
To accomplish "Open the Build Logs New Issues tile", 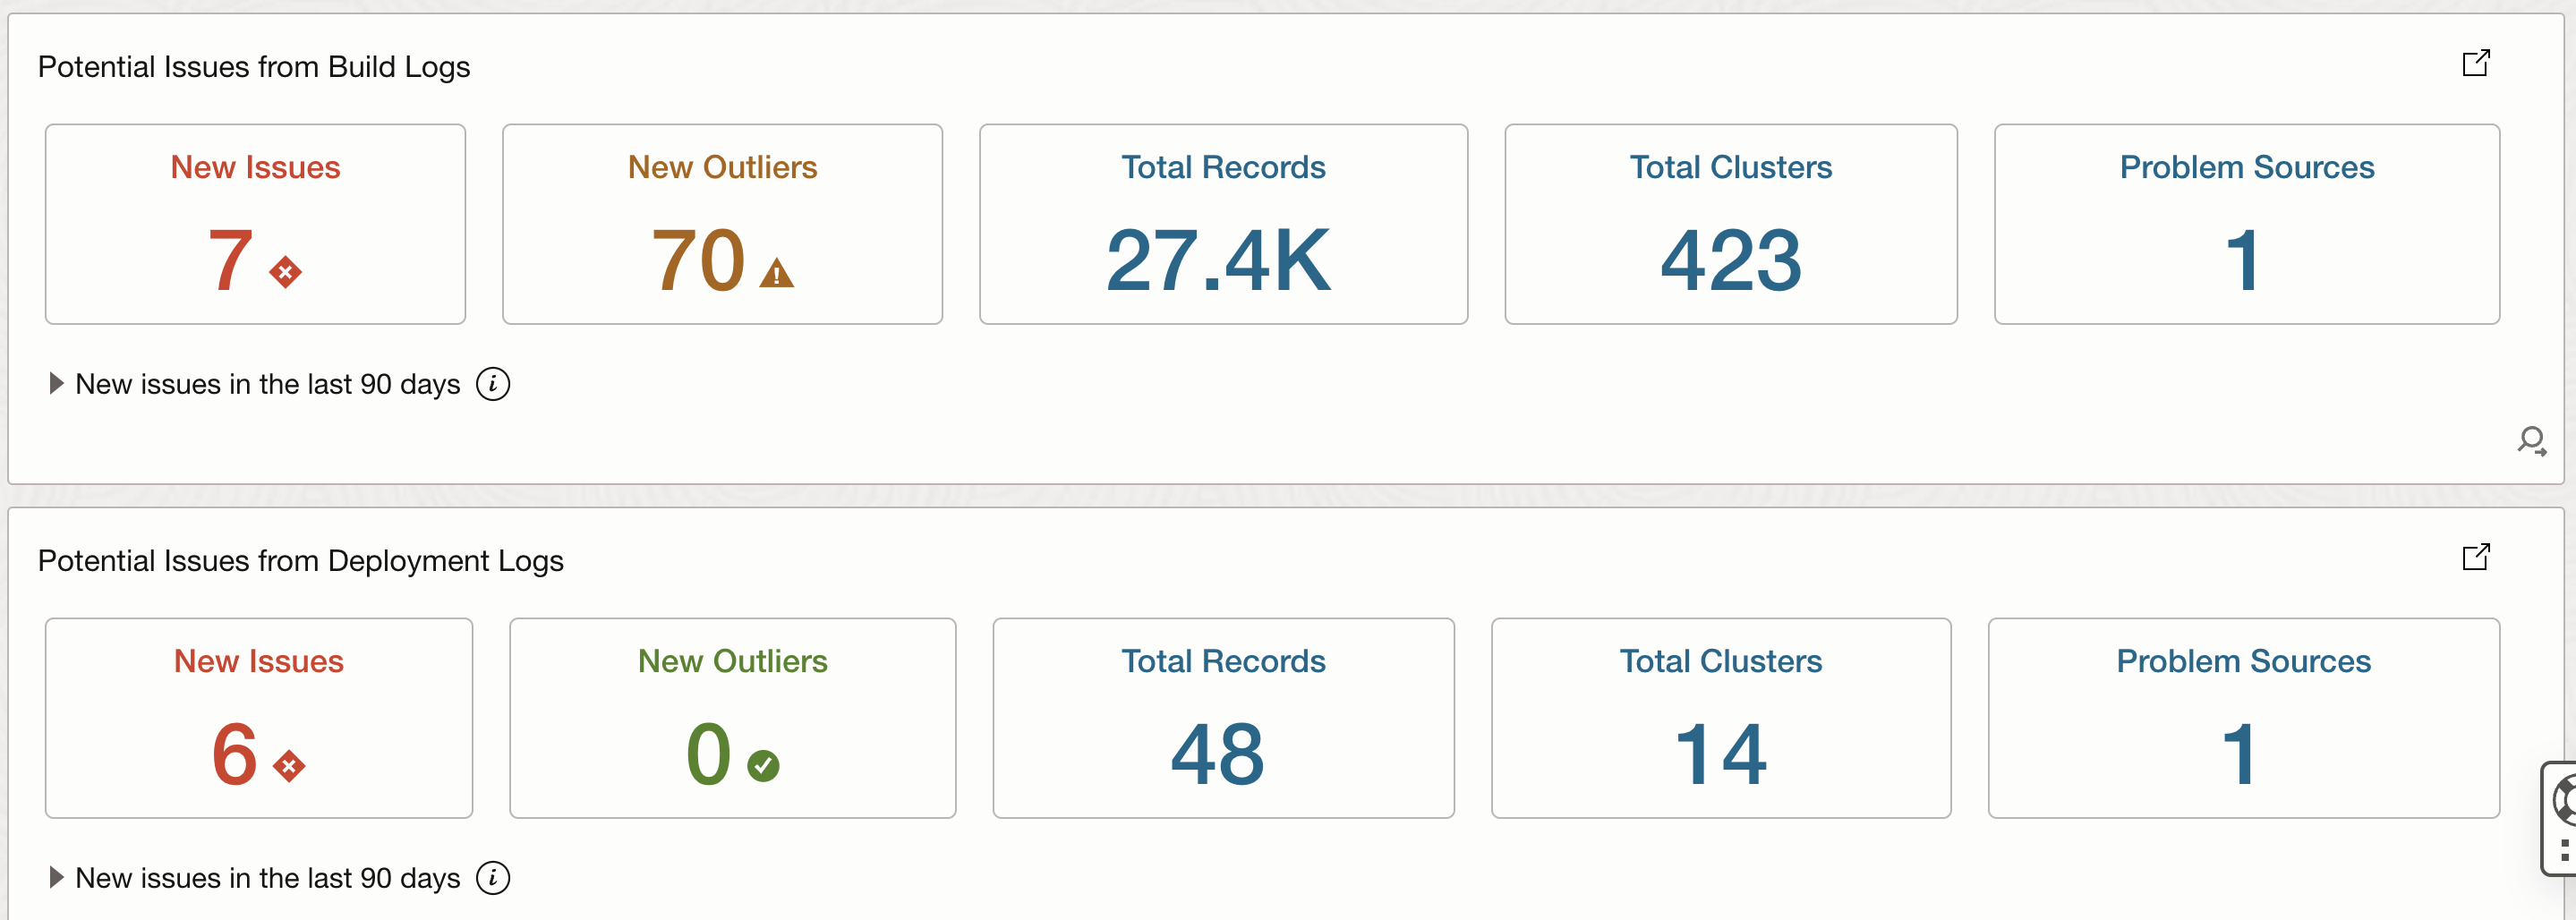I will pyautogui.click(x=255, y=224).
